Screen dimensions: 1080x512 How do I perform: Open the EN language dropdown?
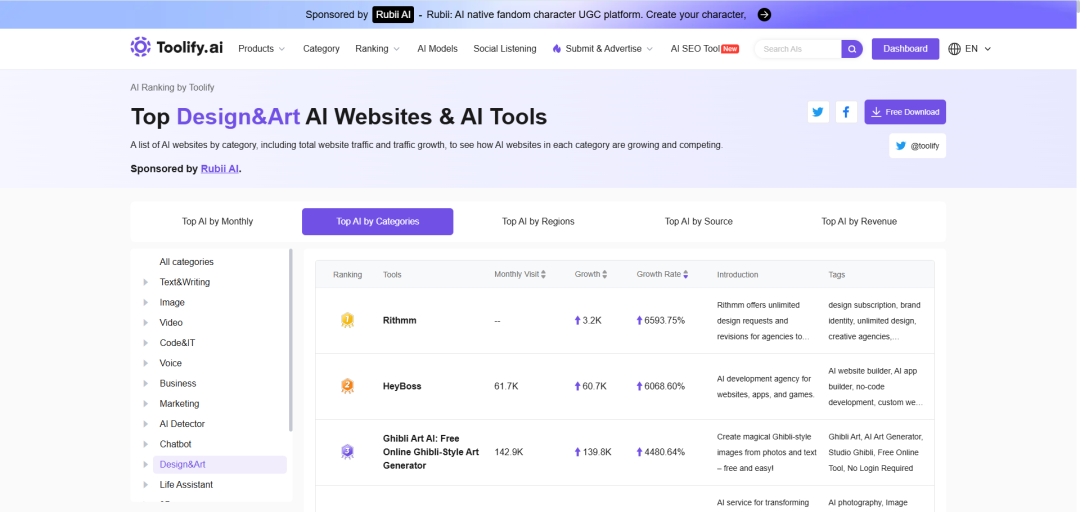click(x=978, y=49)
